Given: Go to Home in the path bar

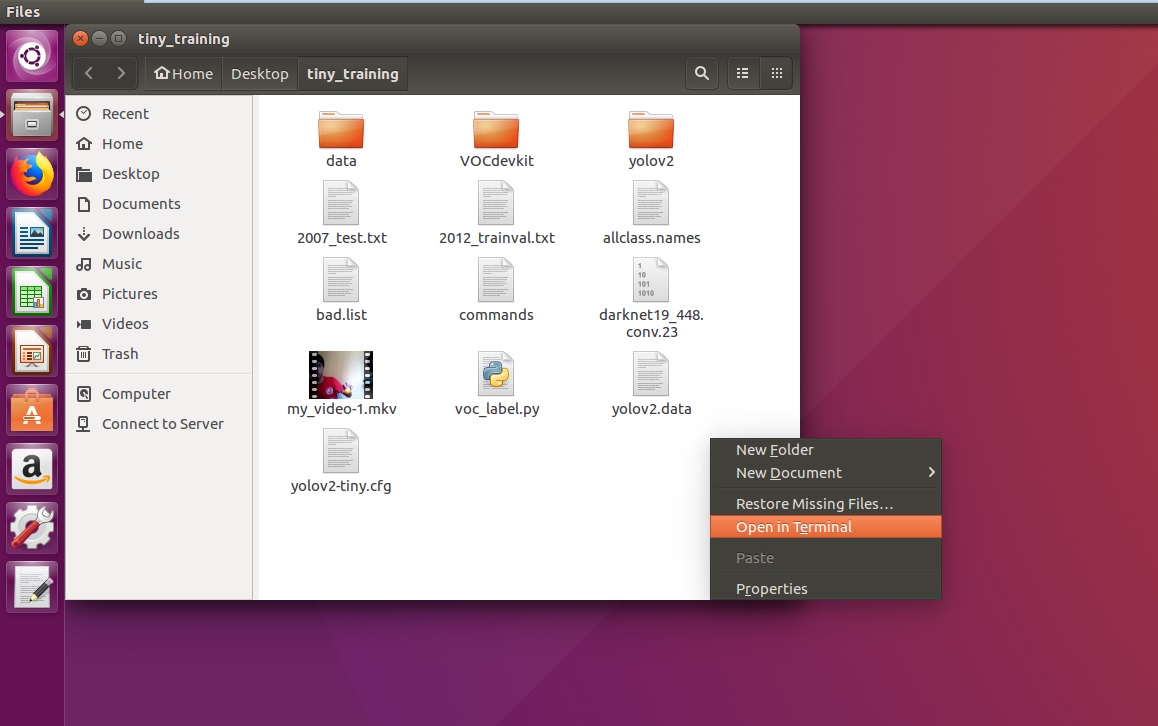Looking at the screenshot, I should (x=183, y=74).
